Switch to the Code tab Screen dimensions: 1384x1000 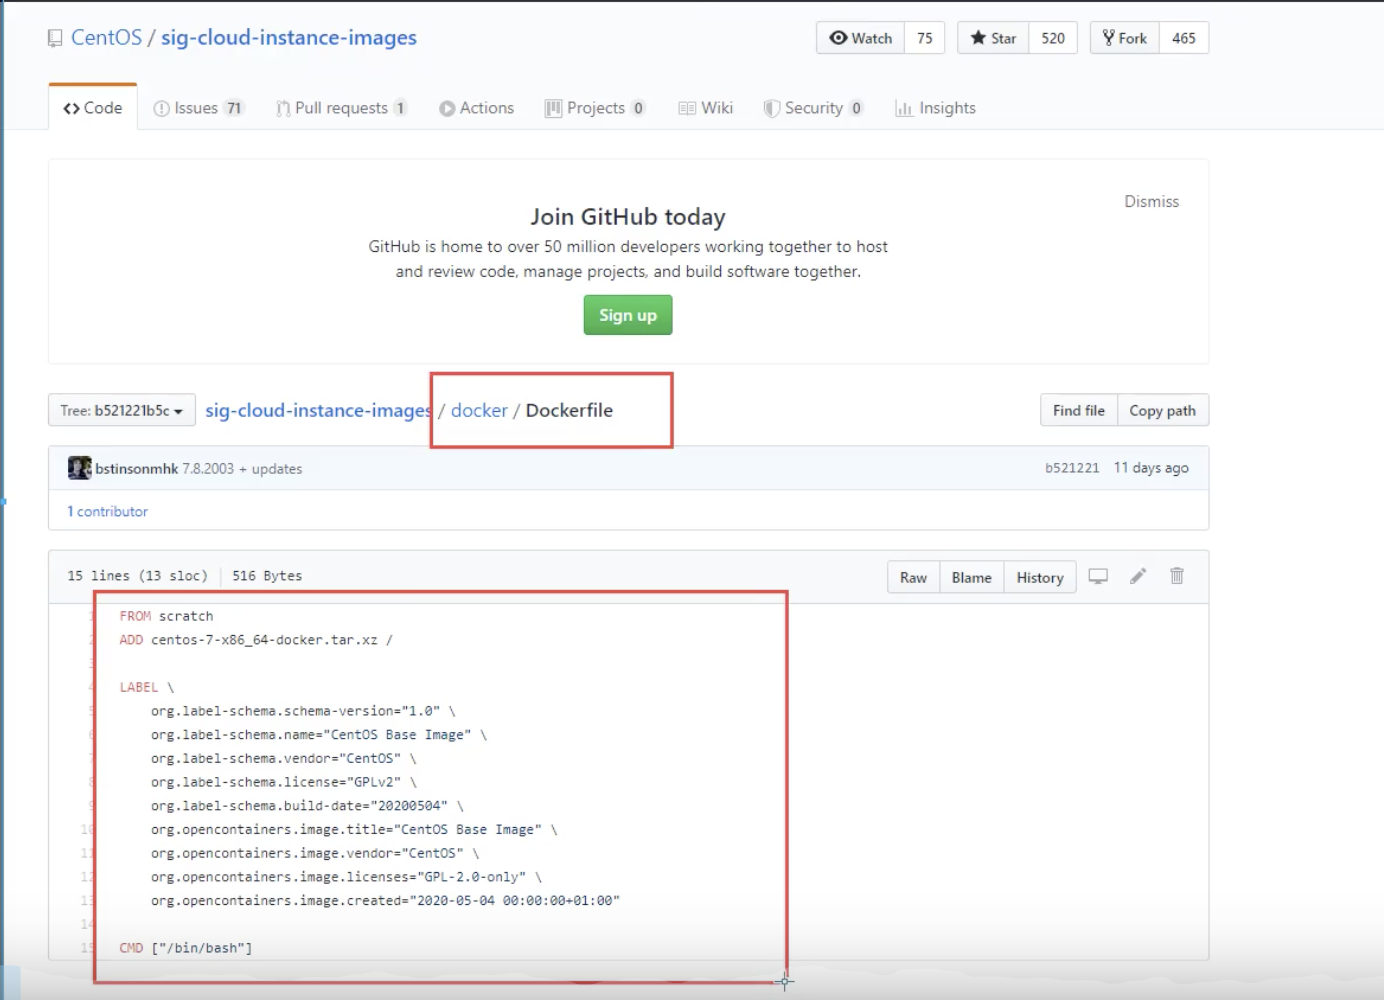[93, 108]
